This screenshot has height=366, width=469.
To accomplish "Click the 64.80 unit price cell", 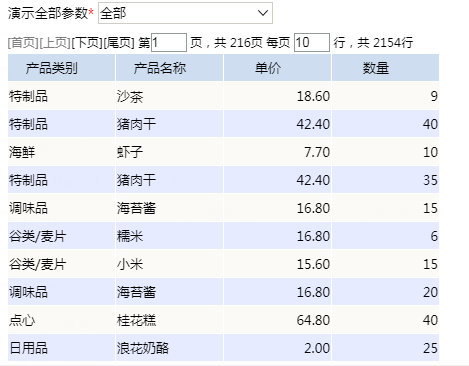I will (277, 320).
